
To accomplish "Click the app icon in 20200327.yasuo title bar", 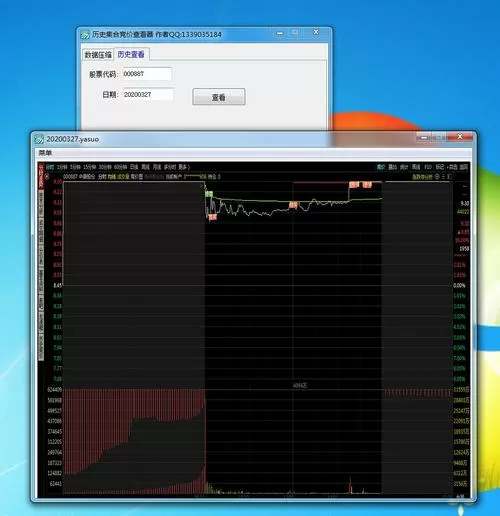I will [39, 139].
